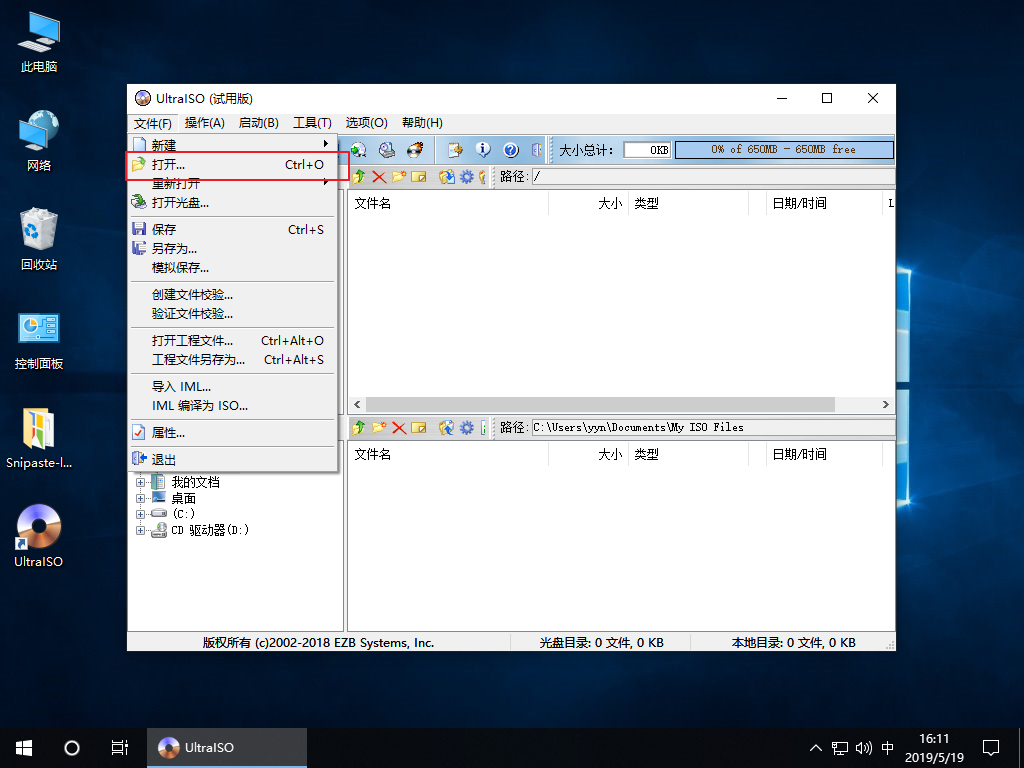
Task: Select the UltraISO desktop shortcut
Action: (x=39, y=536)
